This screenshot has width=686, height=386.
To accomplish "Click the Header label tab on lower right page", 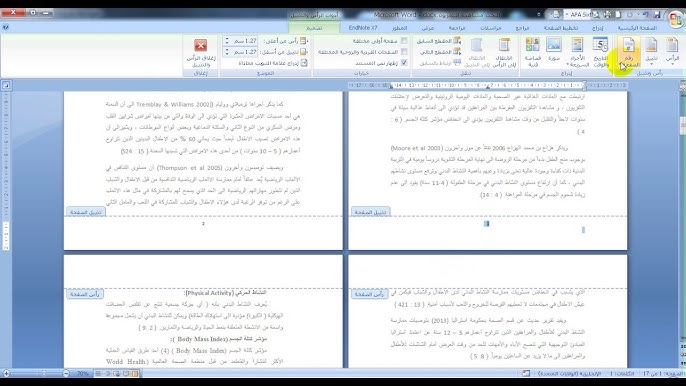I will (370, 294).
